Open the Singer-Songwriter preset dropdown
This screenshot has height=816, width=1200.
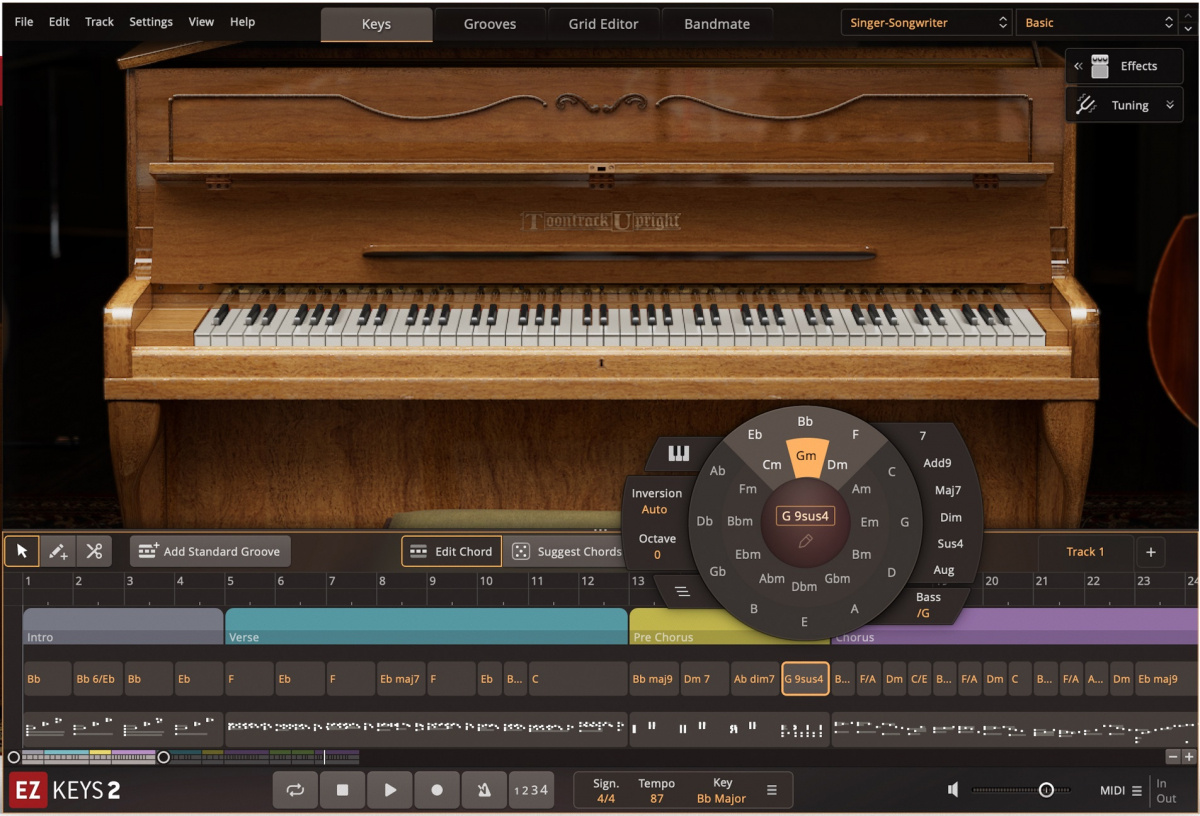pyautogui.click(x=925, y=21)
